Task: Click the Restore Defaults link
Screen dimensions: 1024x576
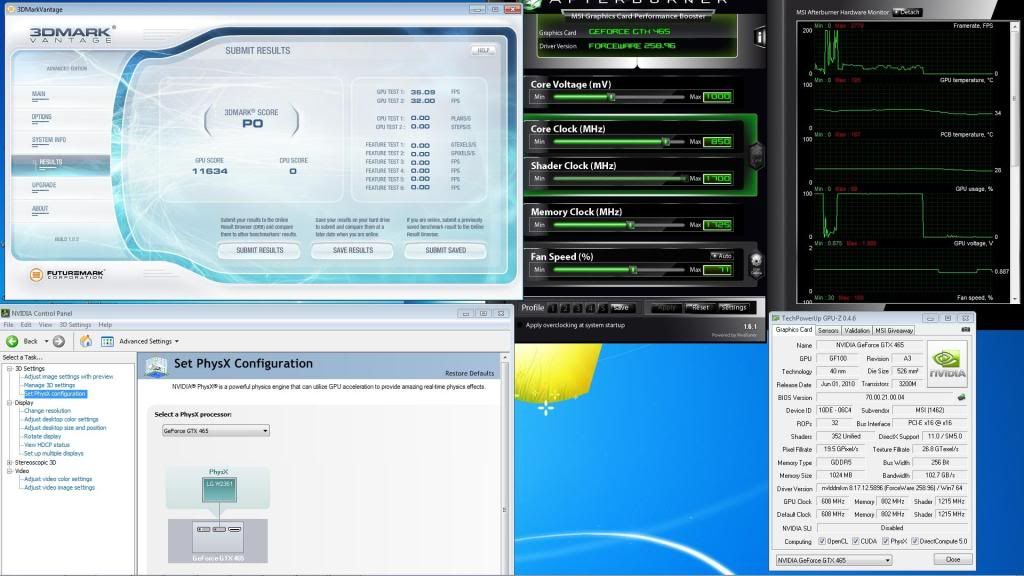Action: 470,374
